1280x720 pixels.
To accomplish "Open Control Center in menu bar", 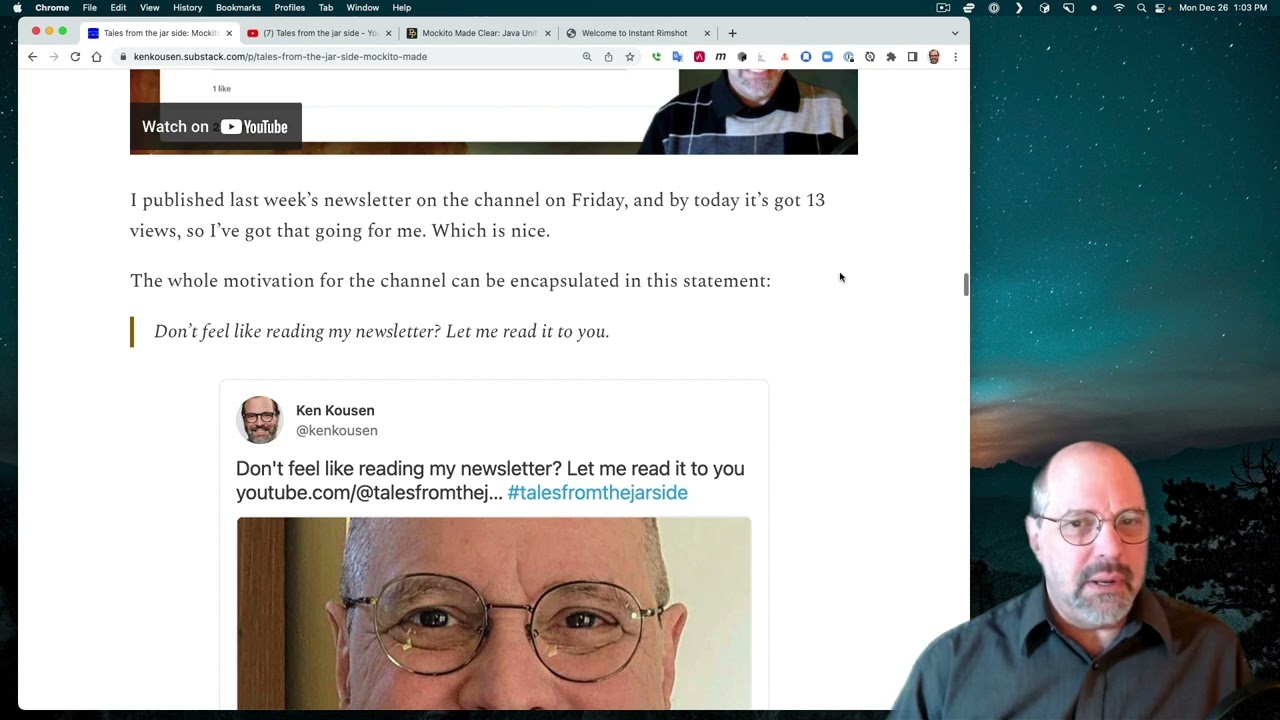I will click(1161, 7).
